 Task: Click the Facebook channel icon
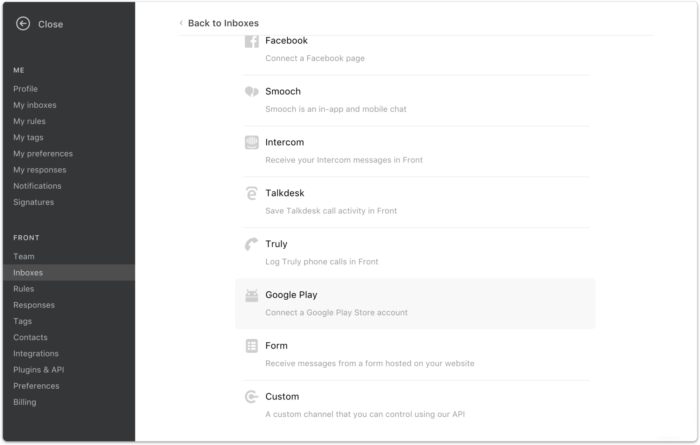[x=252, y=41]
